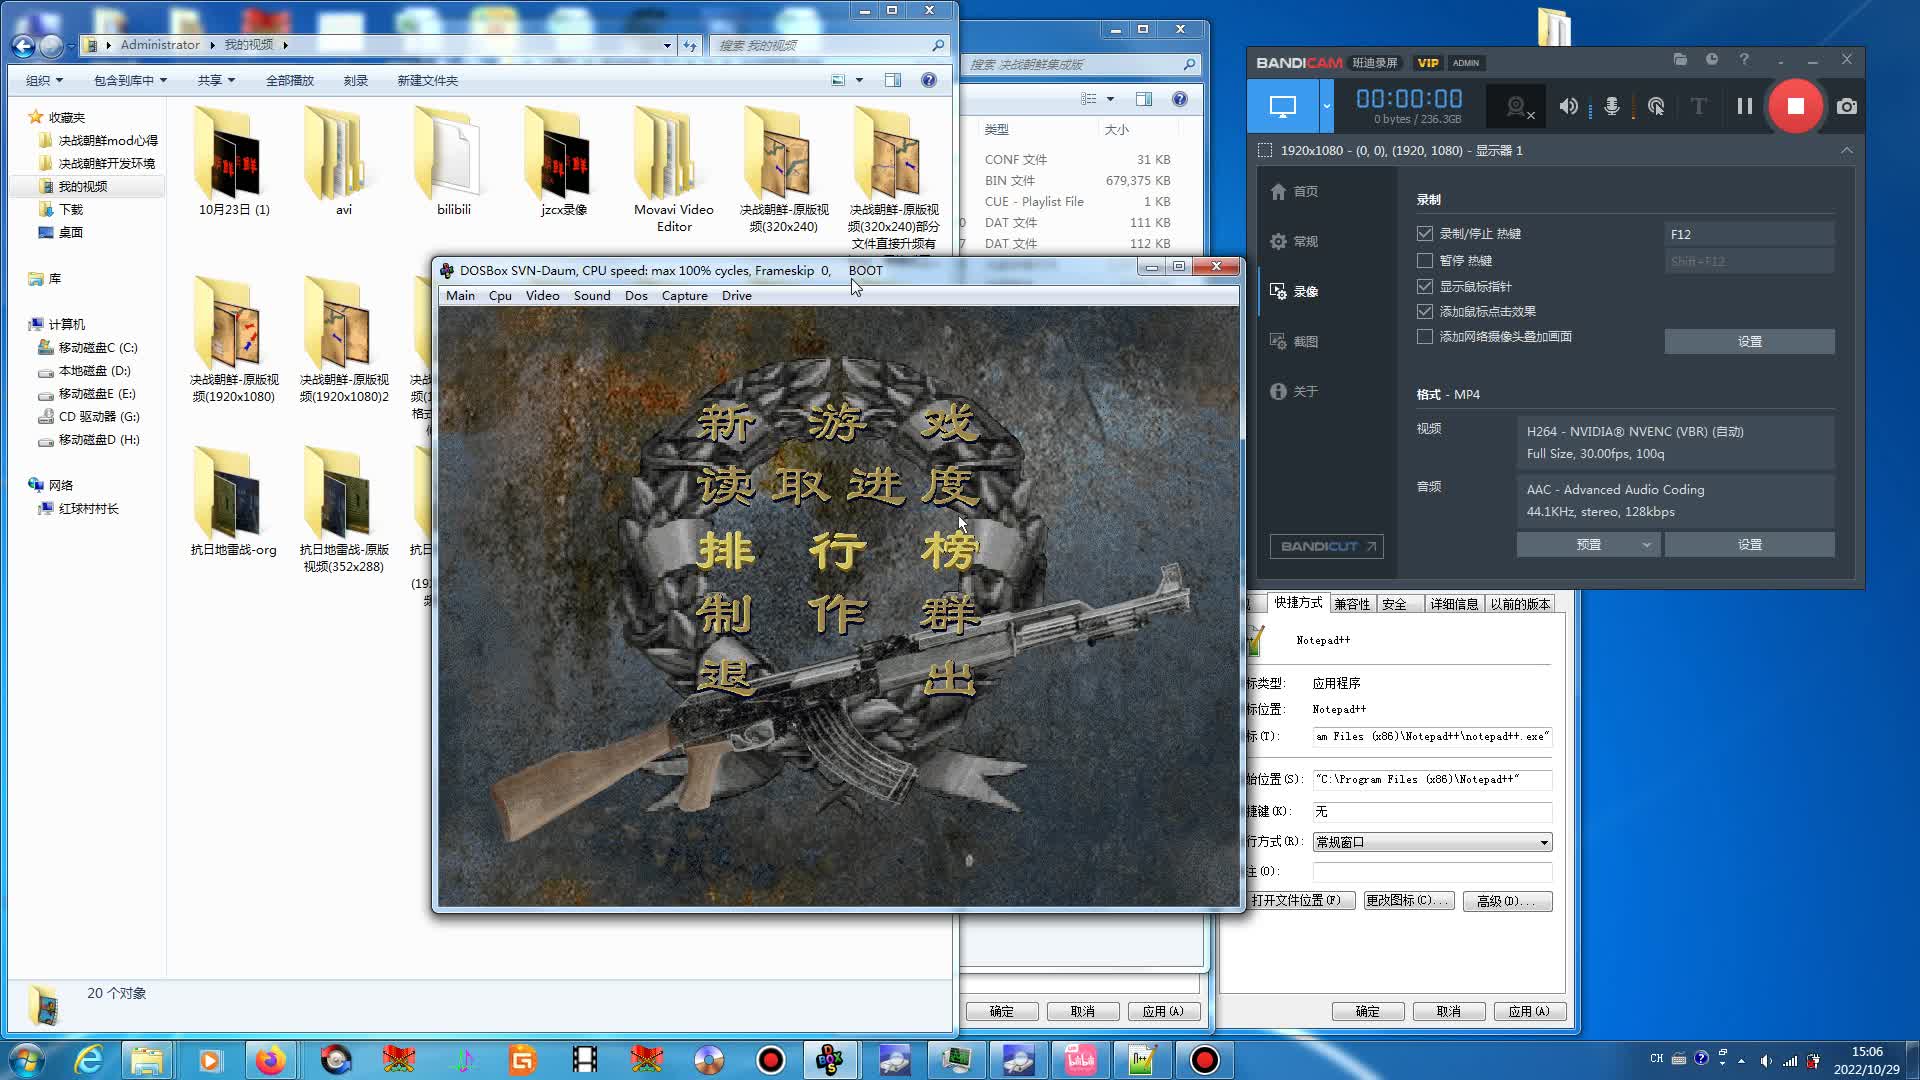Click 更改图标 button in properties dialog
The width and height of the screenshot is (1920, 1080).
point(1407,901)
